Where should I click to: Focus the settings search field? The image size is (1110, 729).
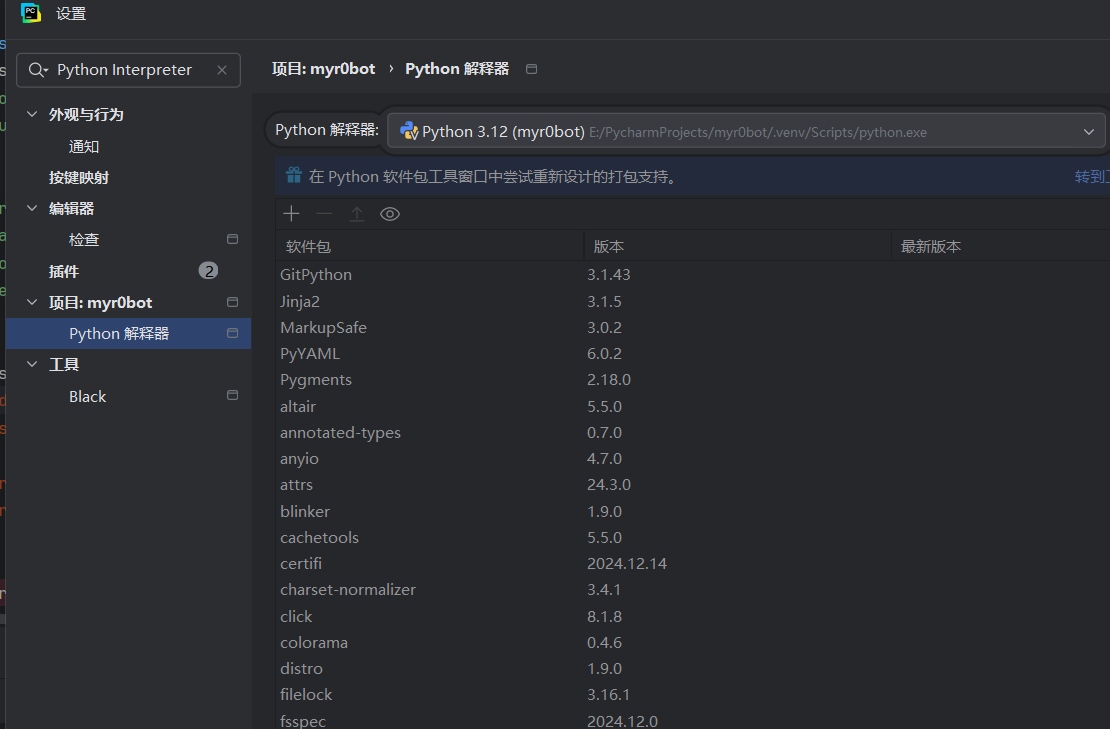pyautogui.click(x=128, y=70)
